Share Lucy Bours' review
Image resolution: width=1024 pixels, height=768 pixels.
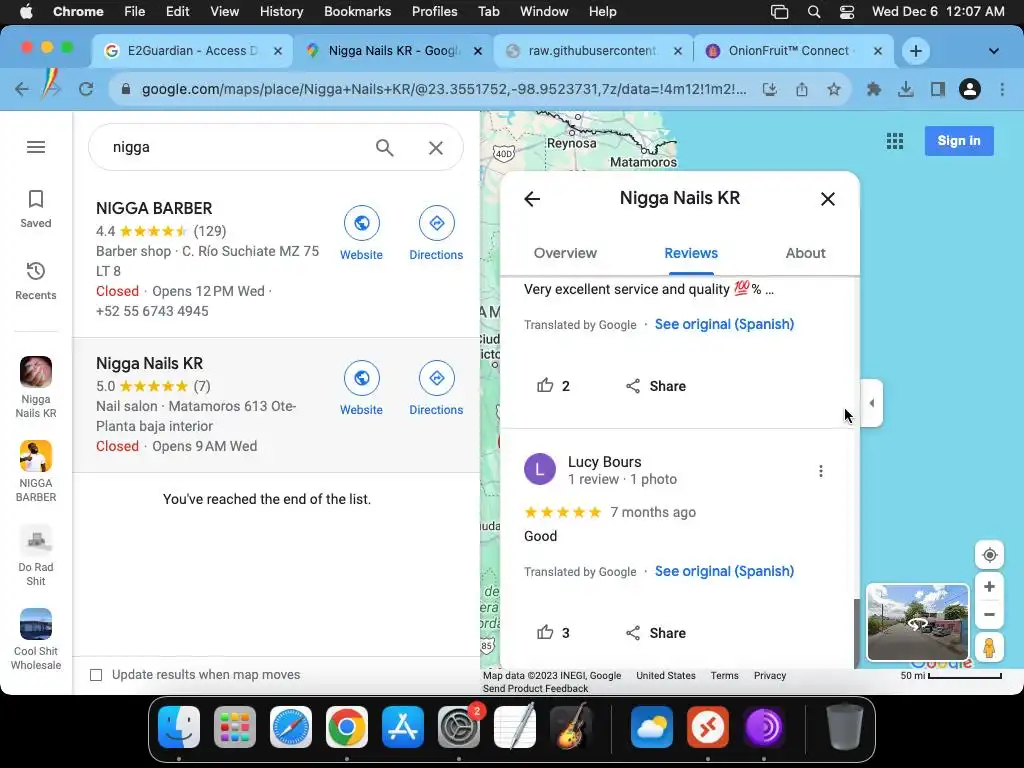coord(656,633)
